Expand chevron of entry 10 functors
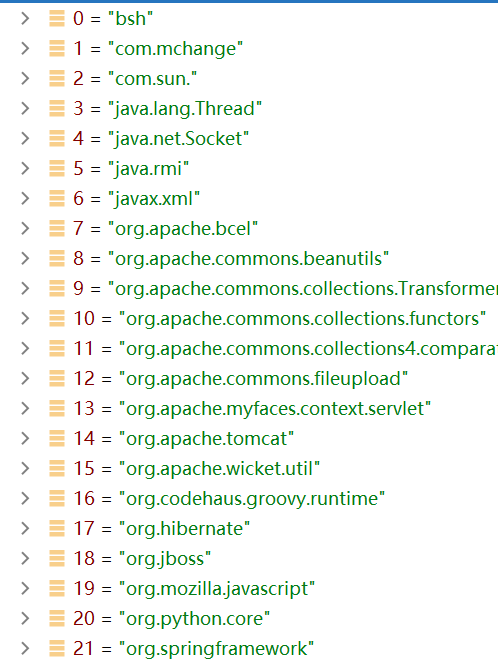Viewport: 498px width, 659px height. point(25,319)
